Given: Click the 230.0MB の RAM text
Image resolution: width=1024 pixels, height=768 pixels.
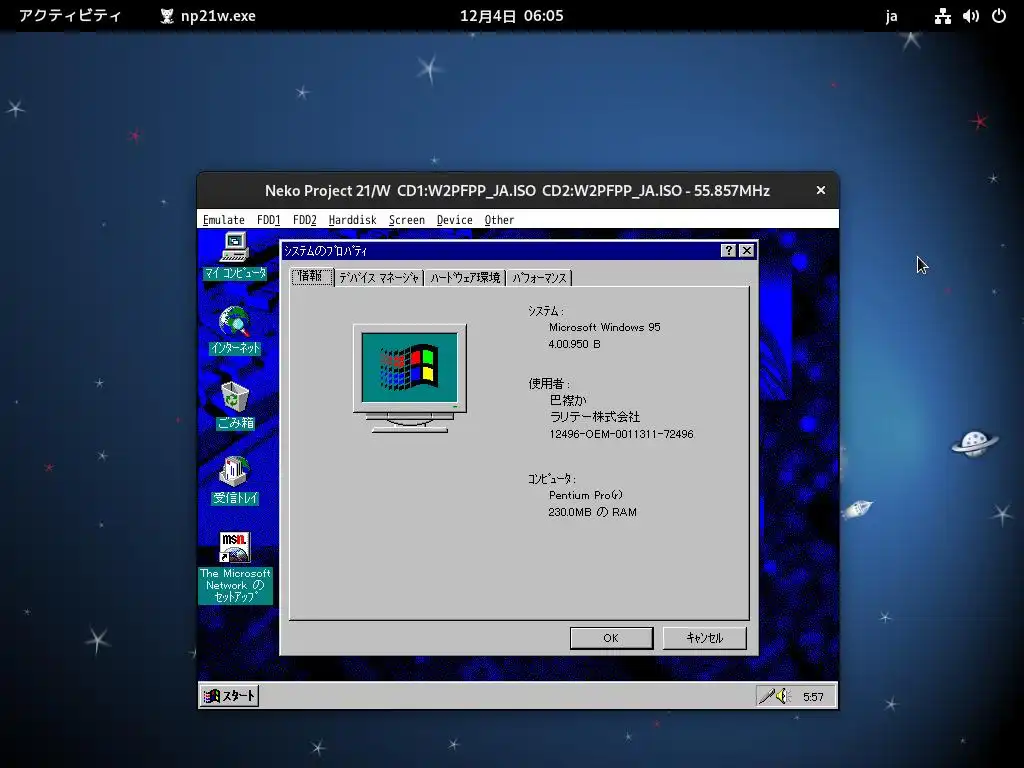Looking at the screenshot, I should 592,512.
